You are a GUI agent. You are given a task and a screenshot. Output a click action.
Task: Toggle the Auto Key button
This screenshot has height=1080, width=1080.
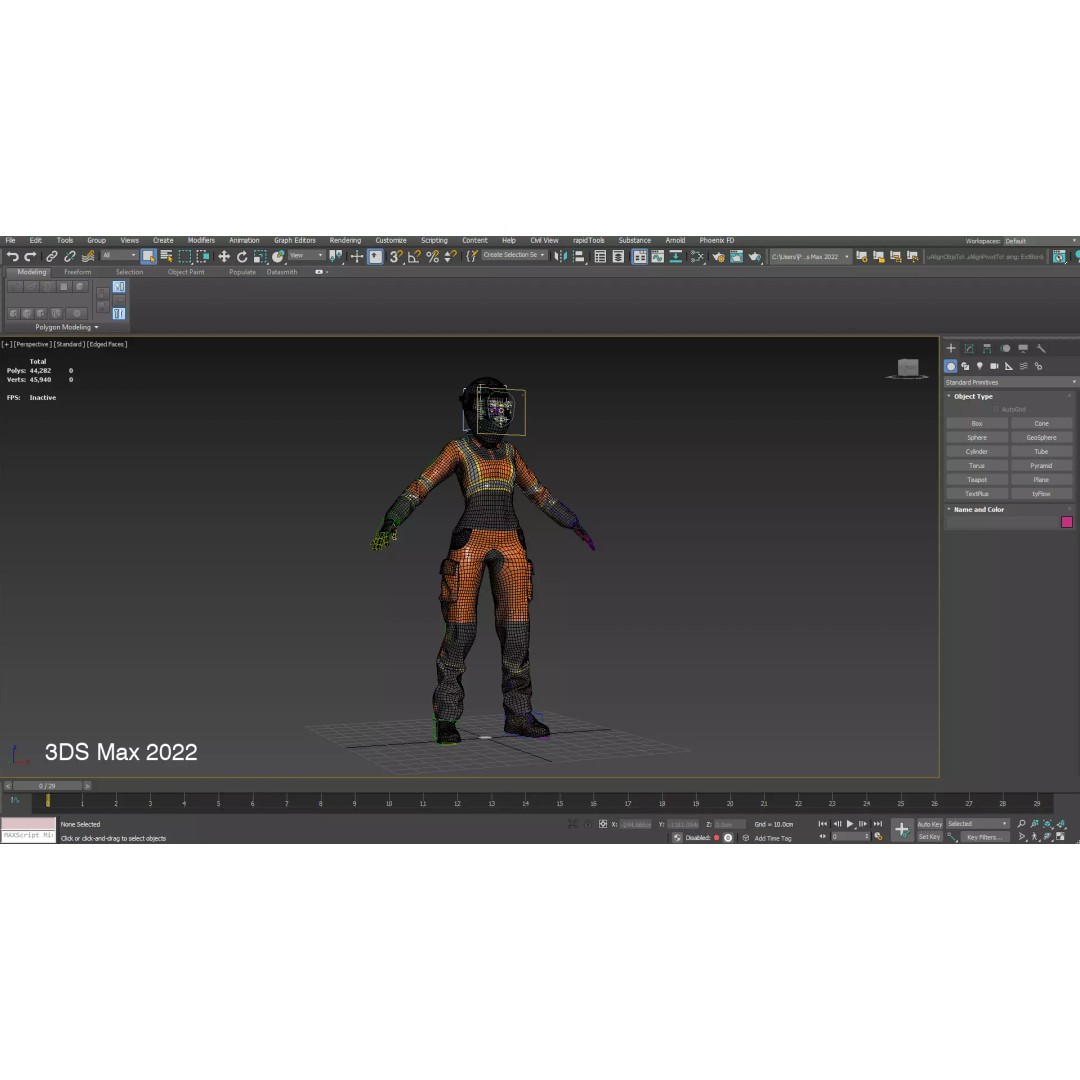pos(929,824)
